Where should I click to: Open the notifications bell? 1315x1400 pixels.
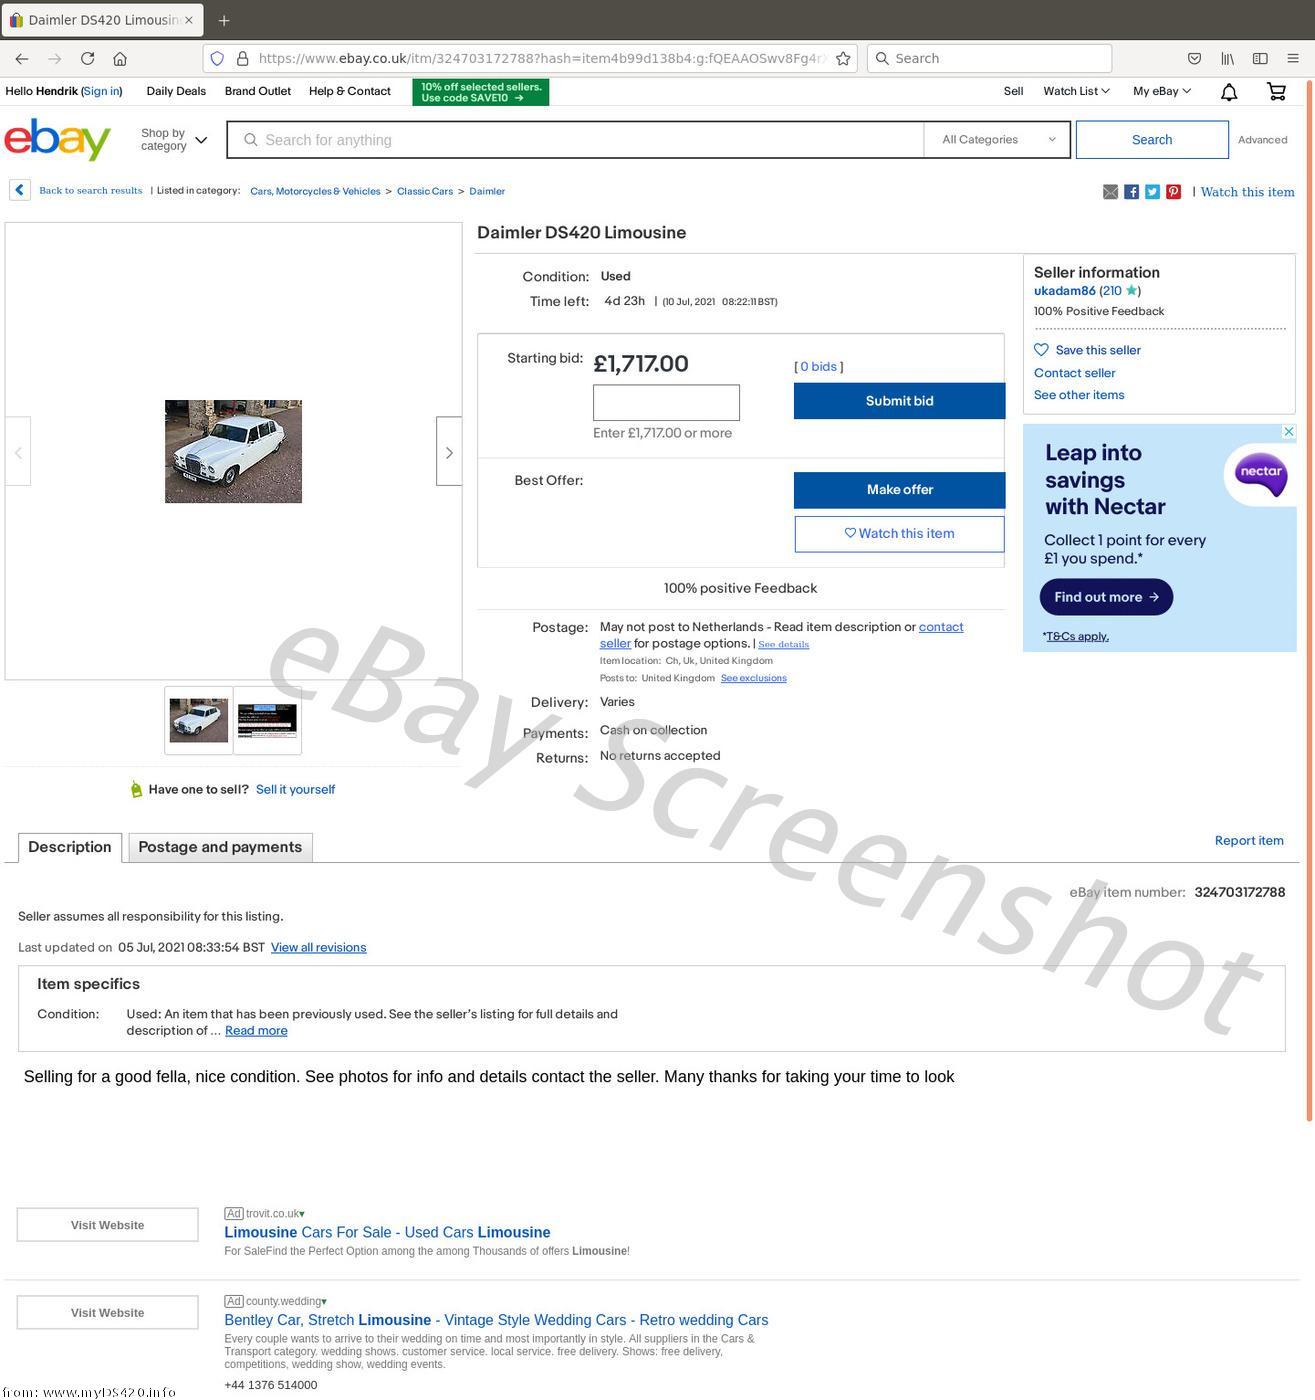1229,92
